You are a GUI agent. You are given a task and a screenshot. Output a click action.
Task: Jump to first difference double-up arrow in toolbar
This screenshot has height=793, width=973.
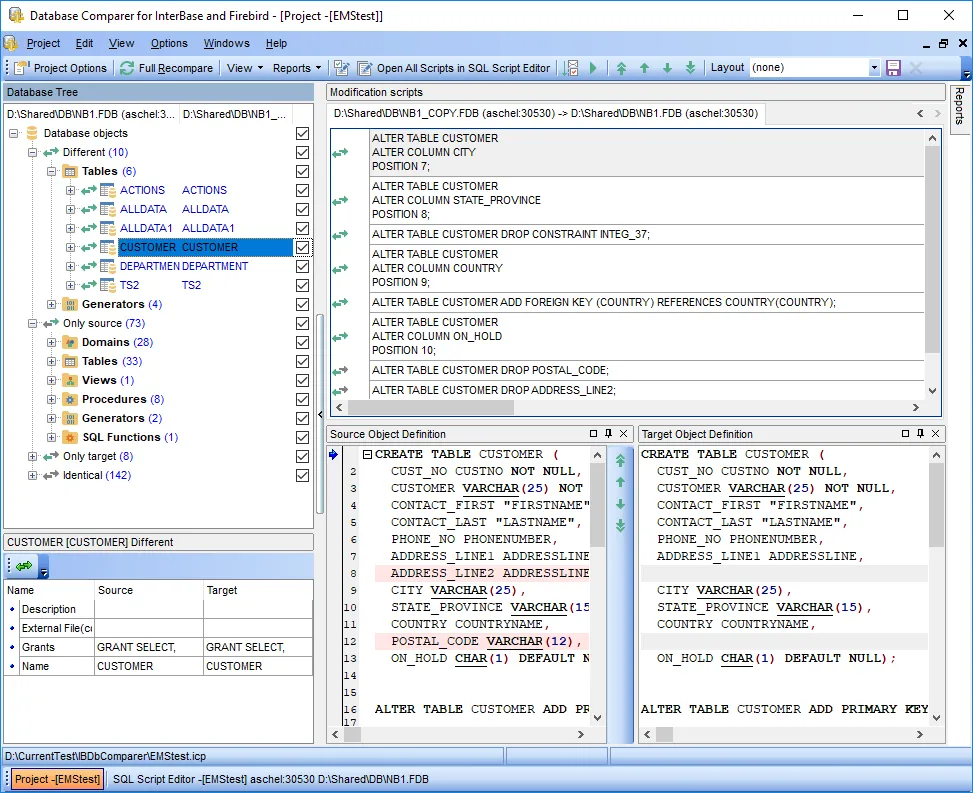(621, 68)
